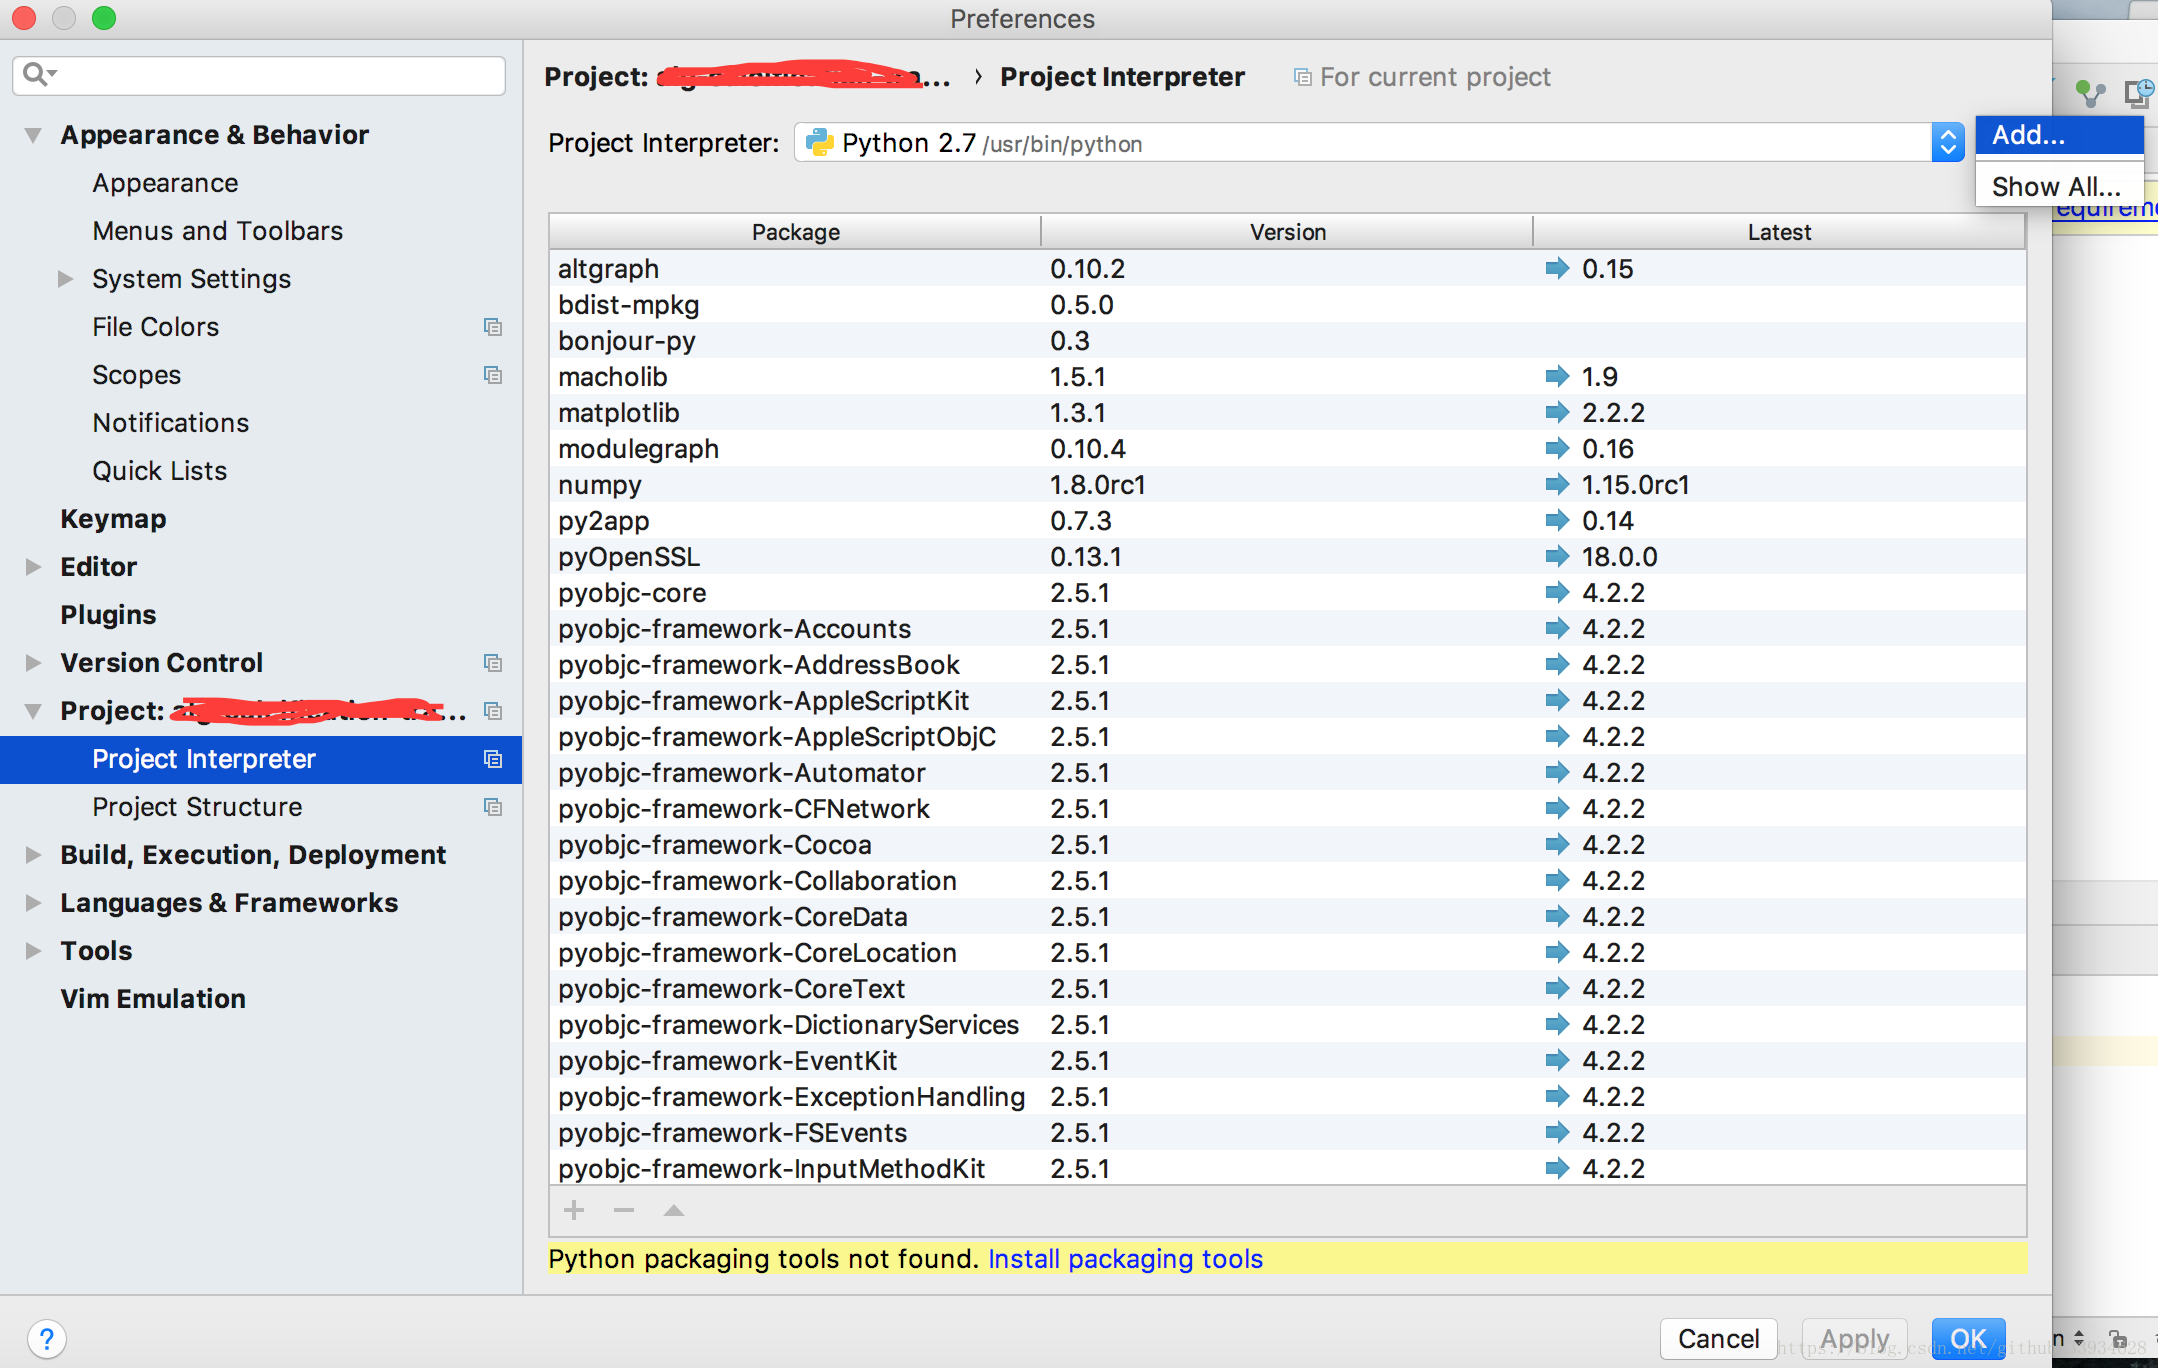Click the Project Structure settings item
Image resolution: width=2158 pixels, height=1368 pixels.
195,807
